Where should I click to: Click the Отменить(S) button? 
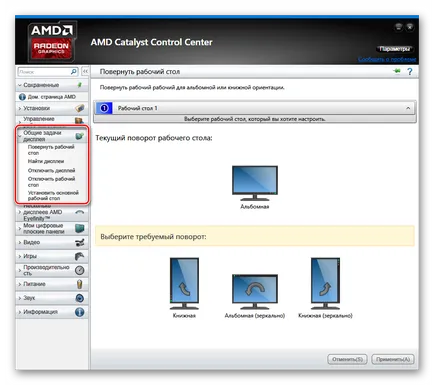click(347, 359)
